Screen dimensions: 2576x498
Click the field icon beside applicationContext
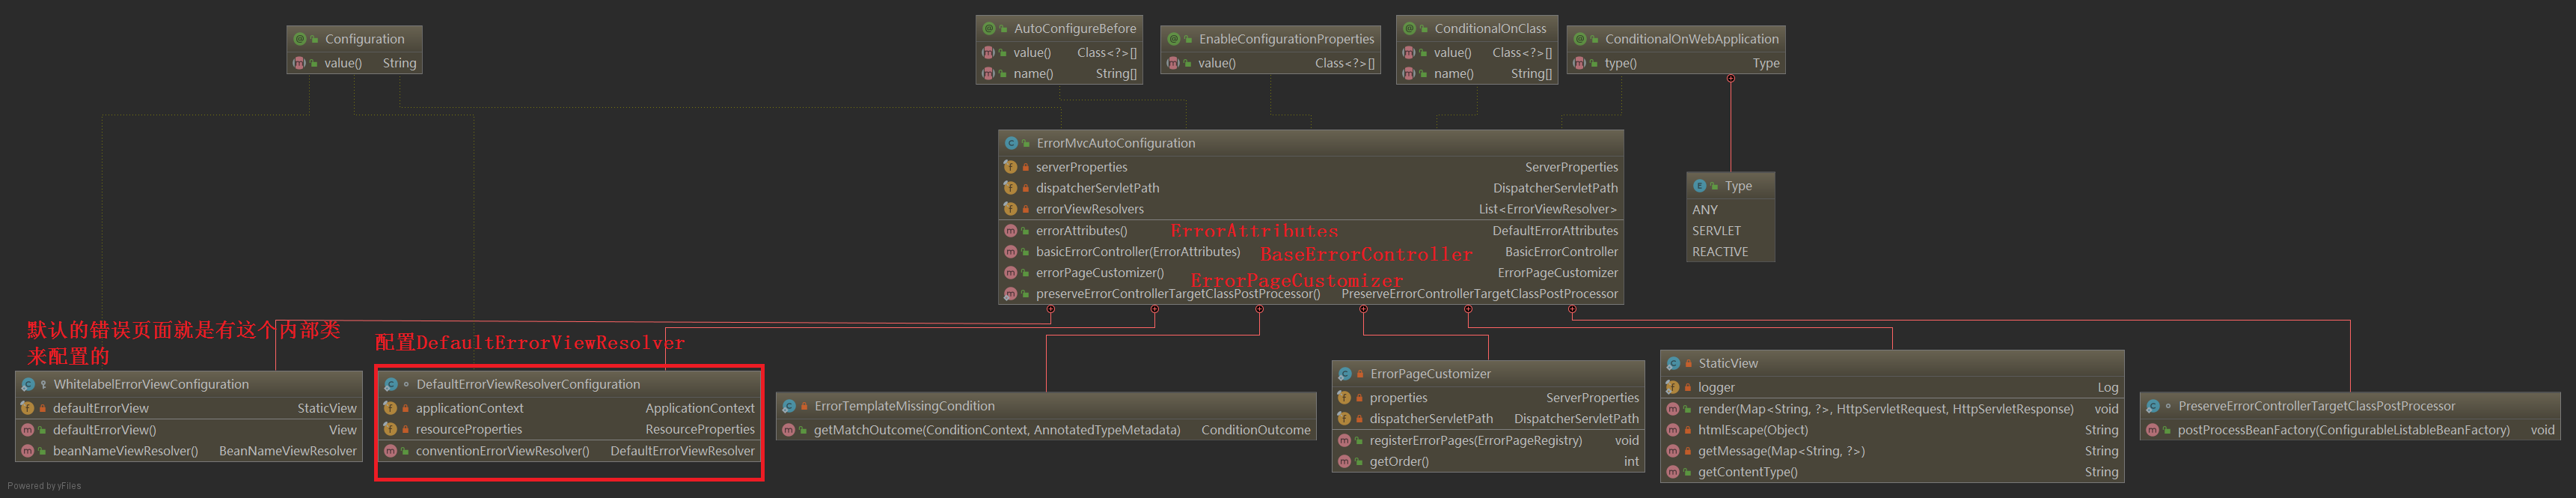point(390,409)
